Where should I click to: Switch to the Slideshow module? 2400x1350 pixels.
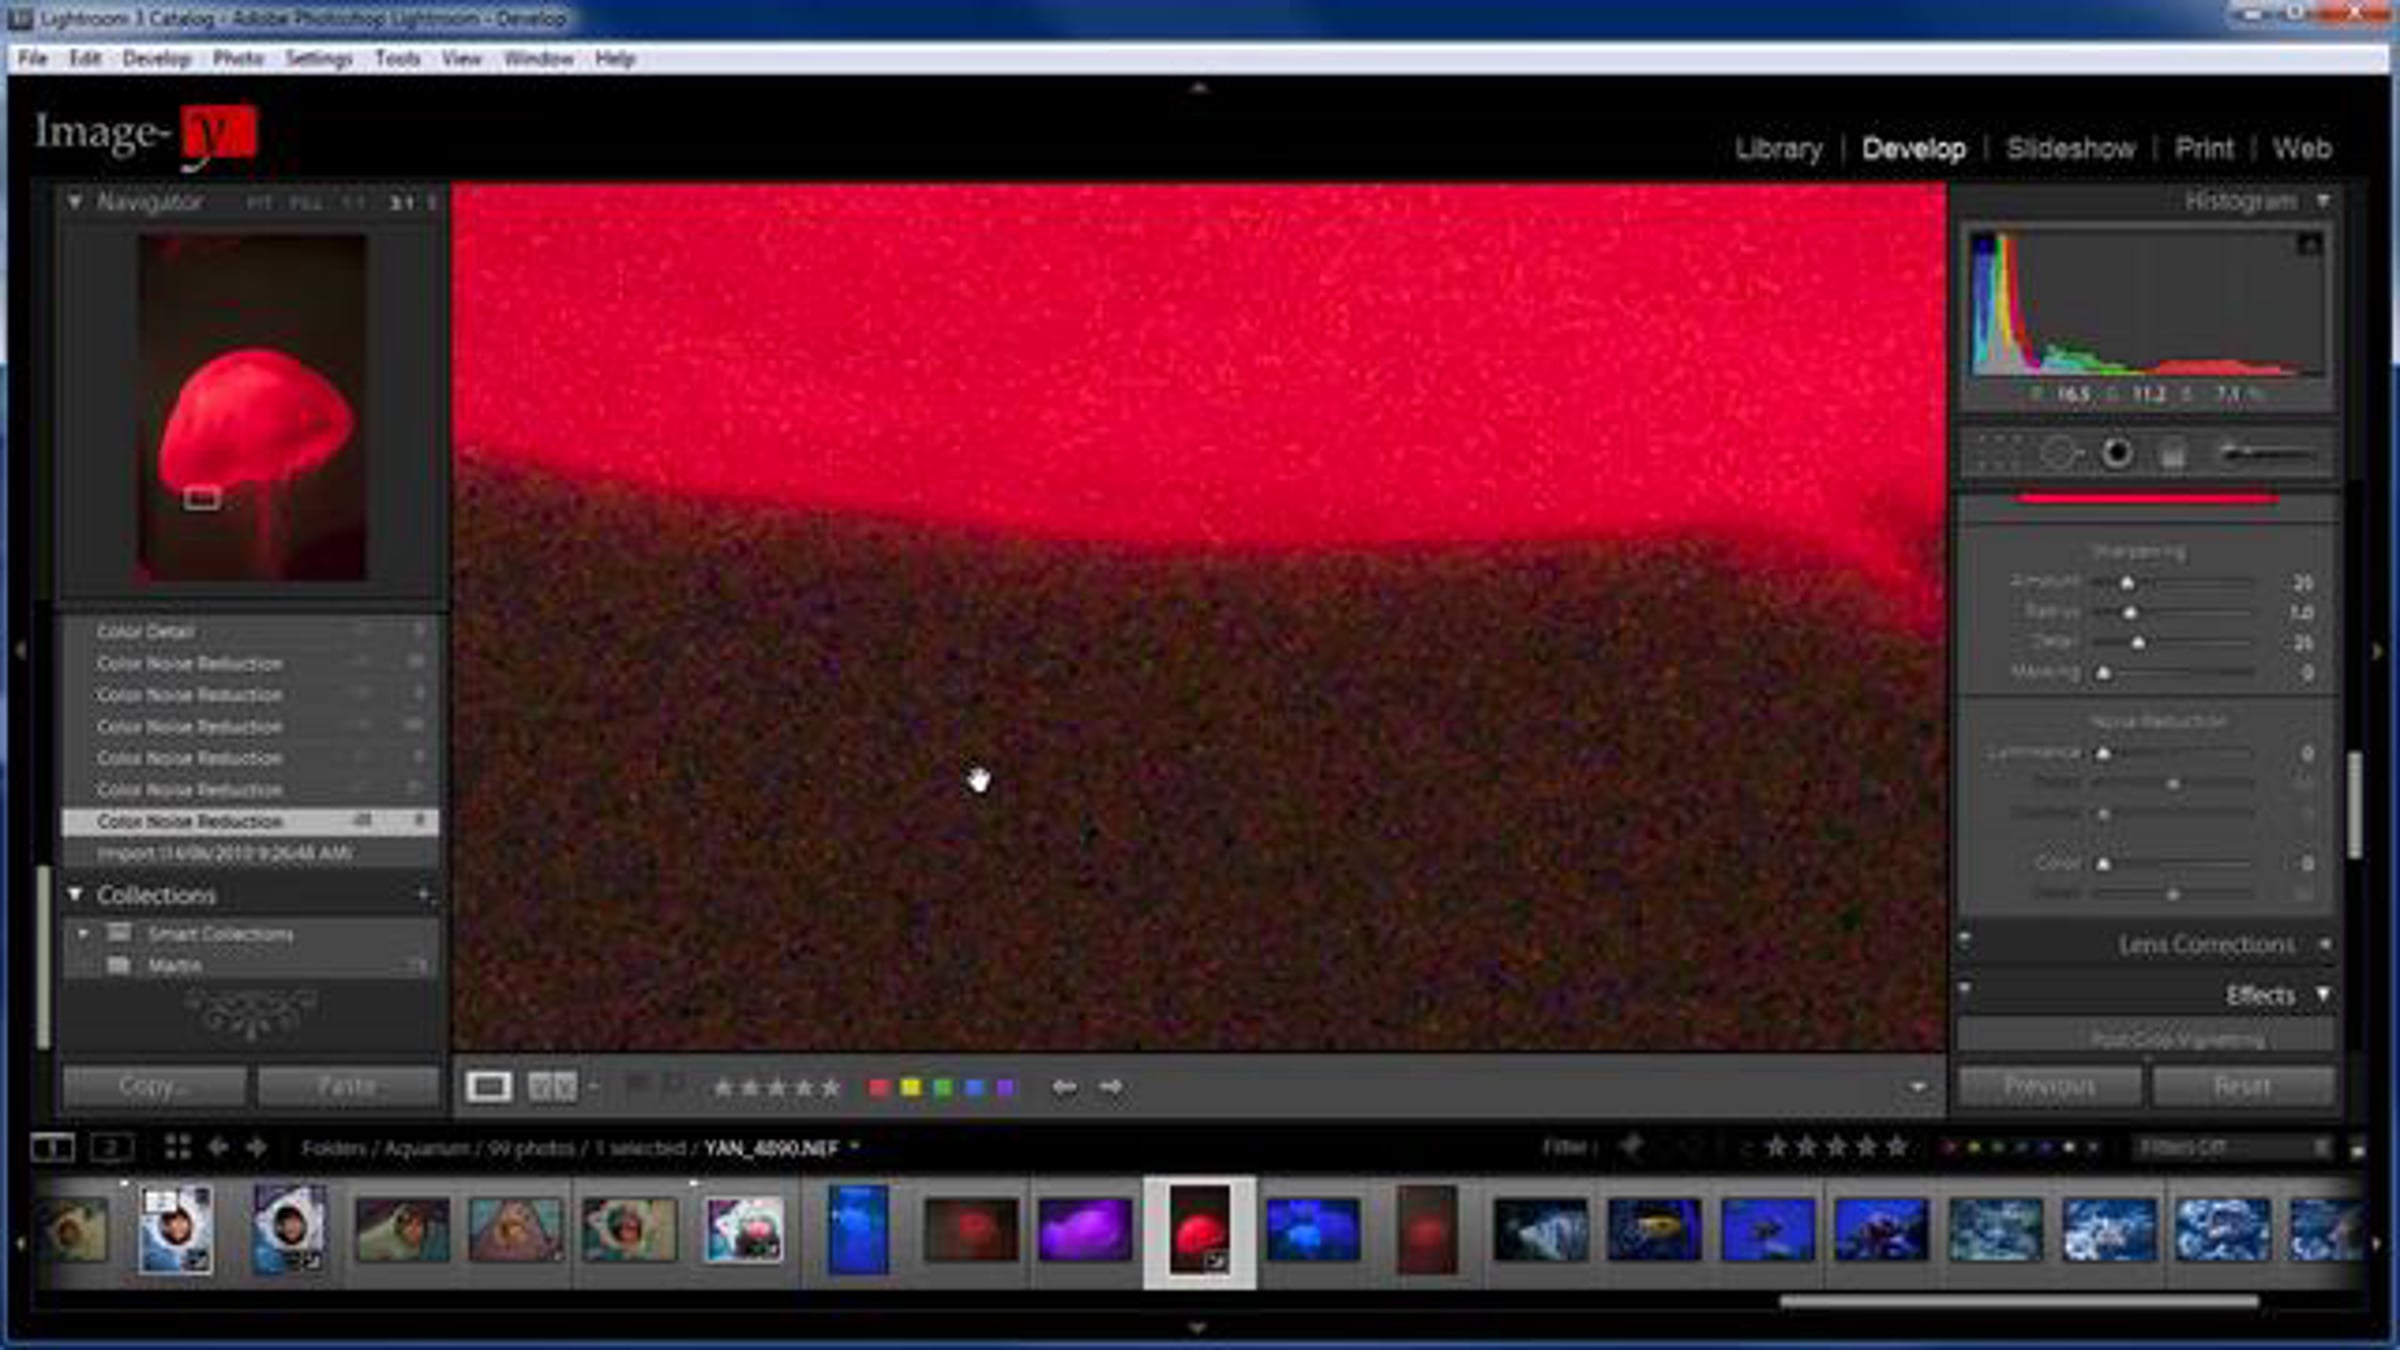point(2070,149)
